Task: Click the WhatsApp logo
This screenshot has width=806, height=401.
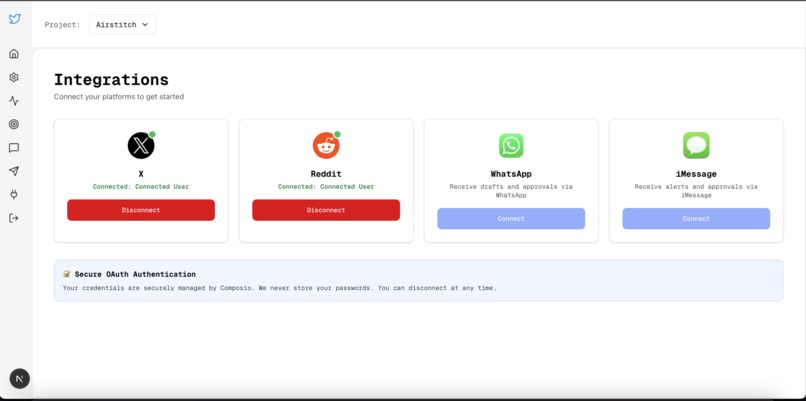Action: click(511, 145)
